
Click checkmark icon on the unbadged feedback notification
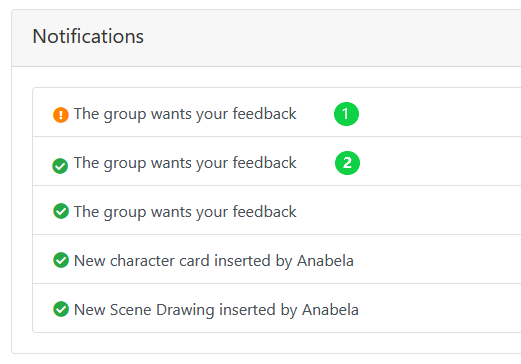[x=61, y=211]
